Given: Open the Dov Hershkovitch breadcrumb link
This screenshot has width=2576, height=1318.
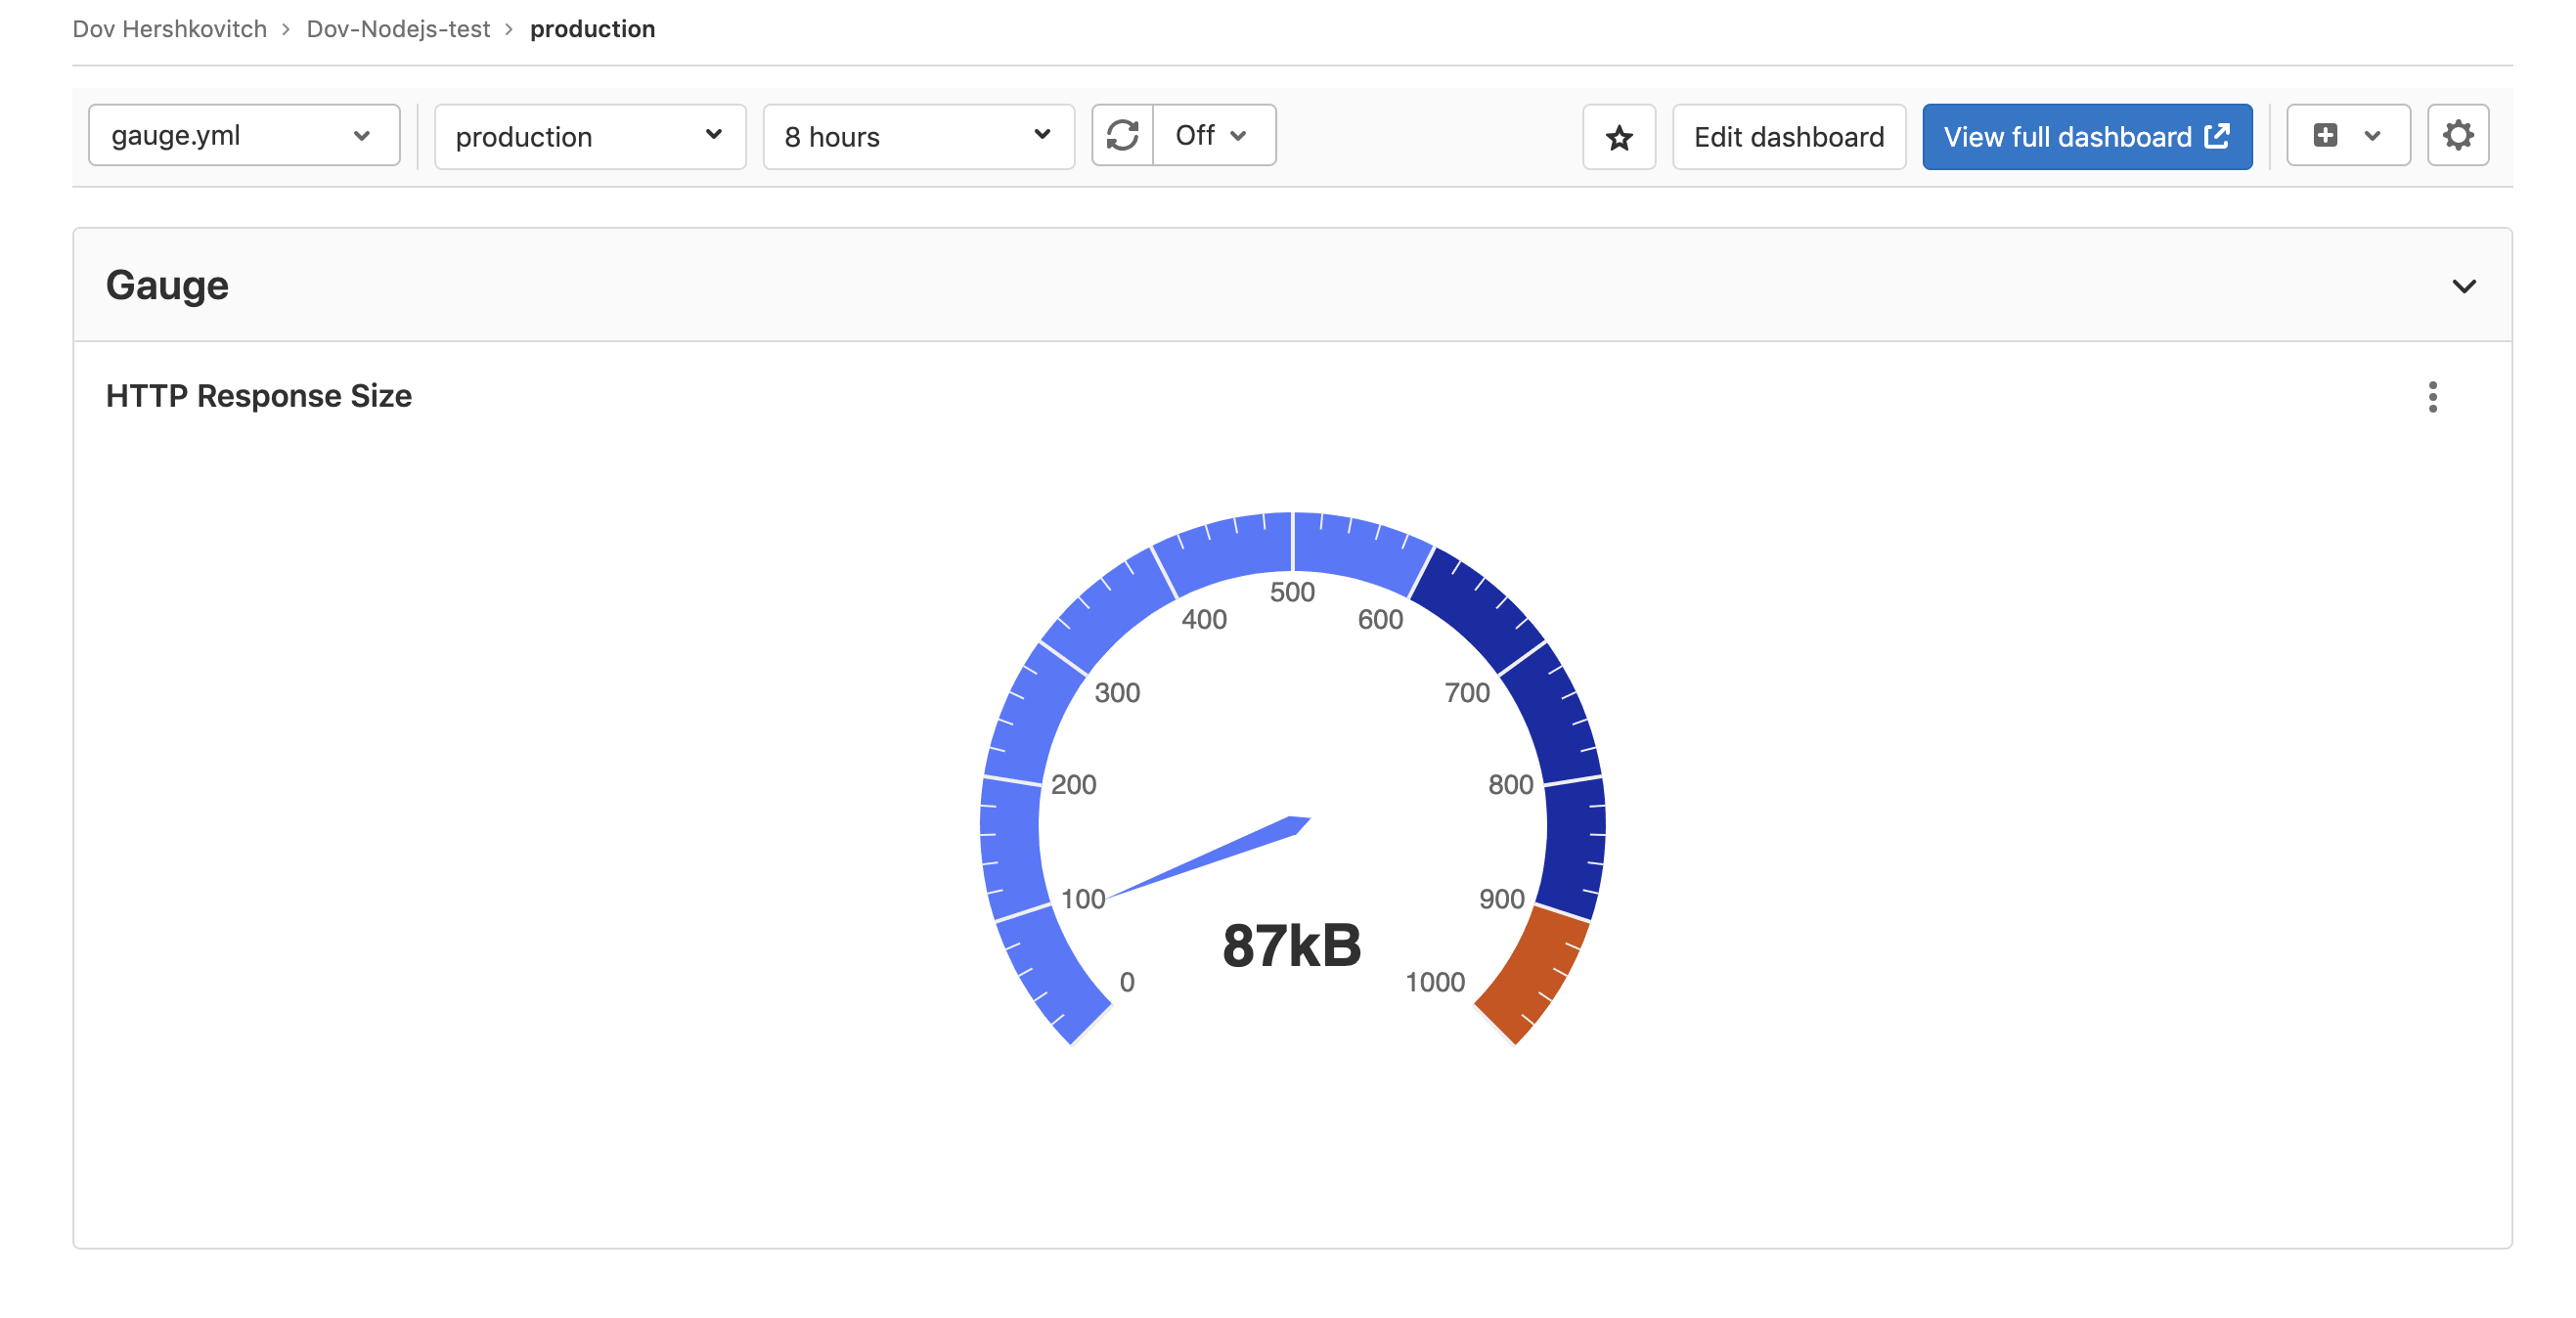Looking at the screenshot, I should (169, 28).
